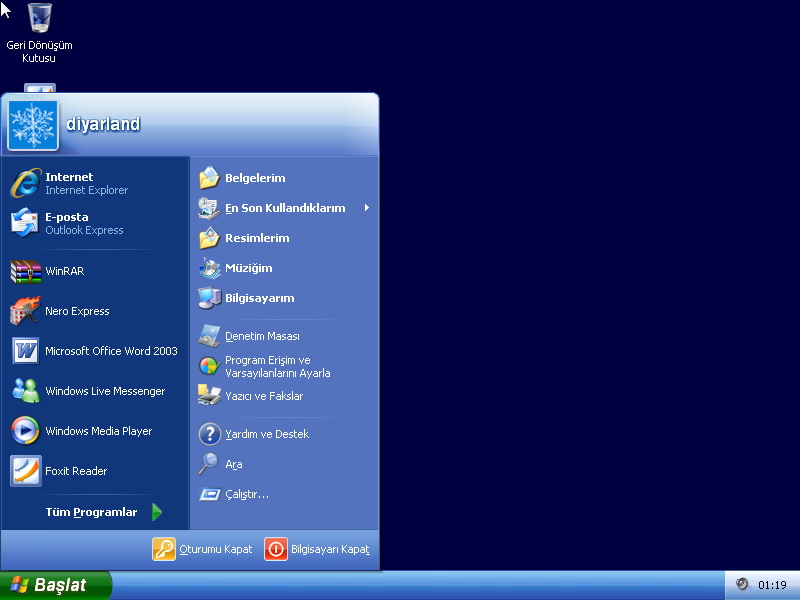Open the Microsoft Office Word 2003 icon

coord(26,351)
